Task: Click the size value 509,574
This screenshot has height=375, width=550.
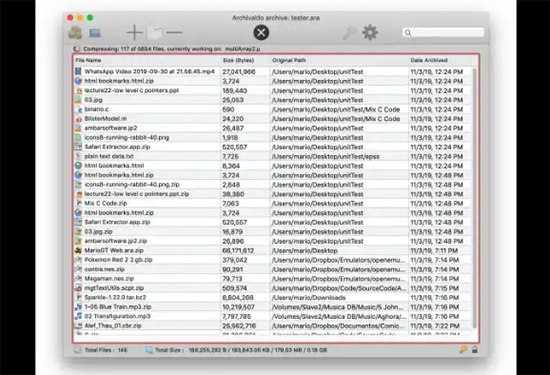Action: pos(235,288)
